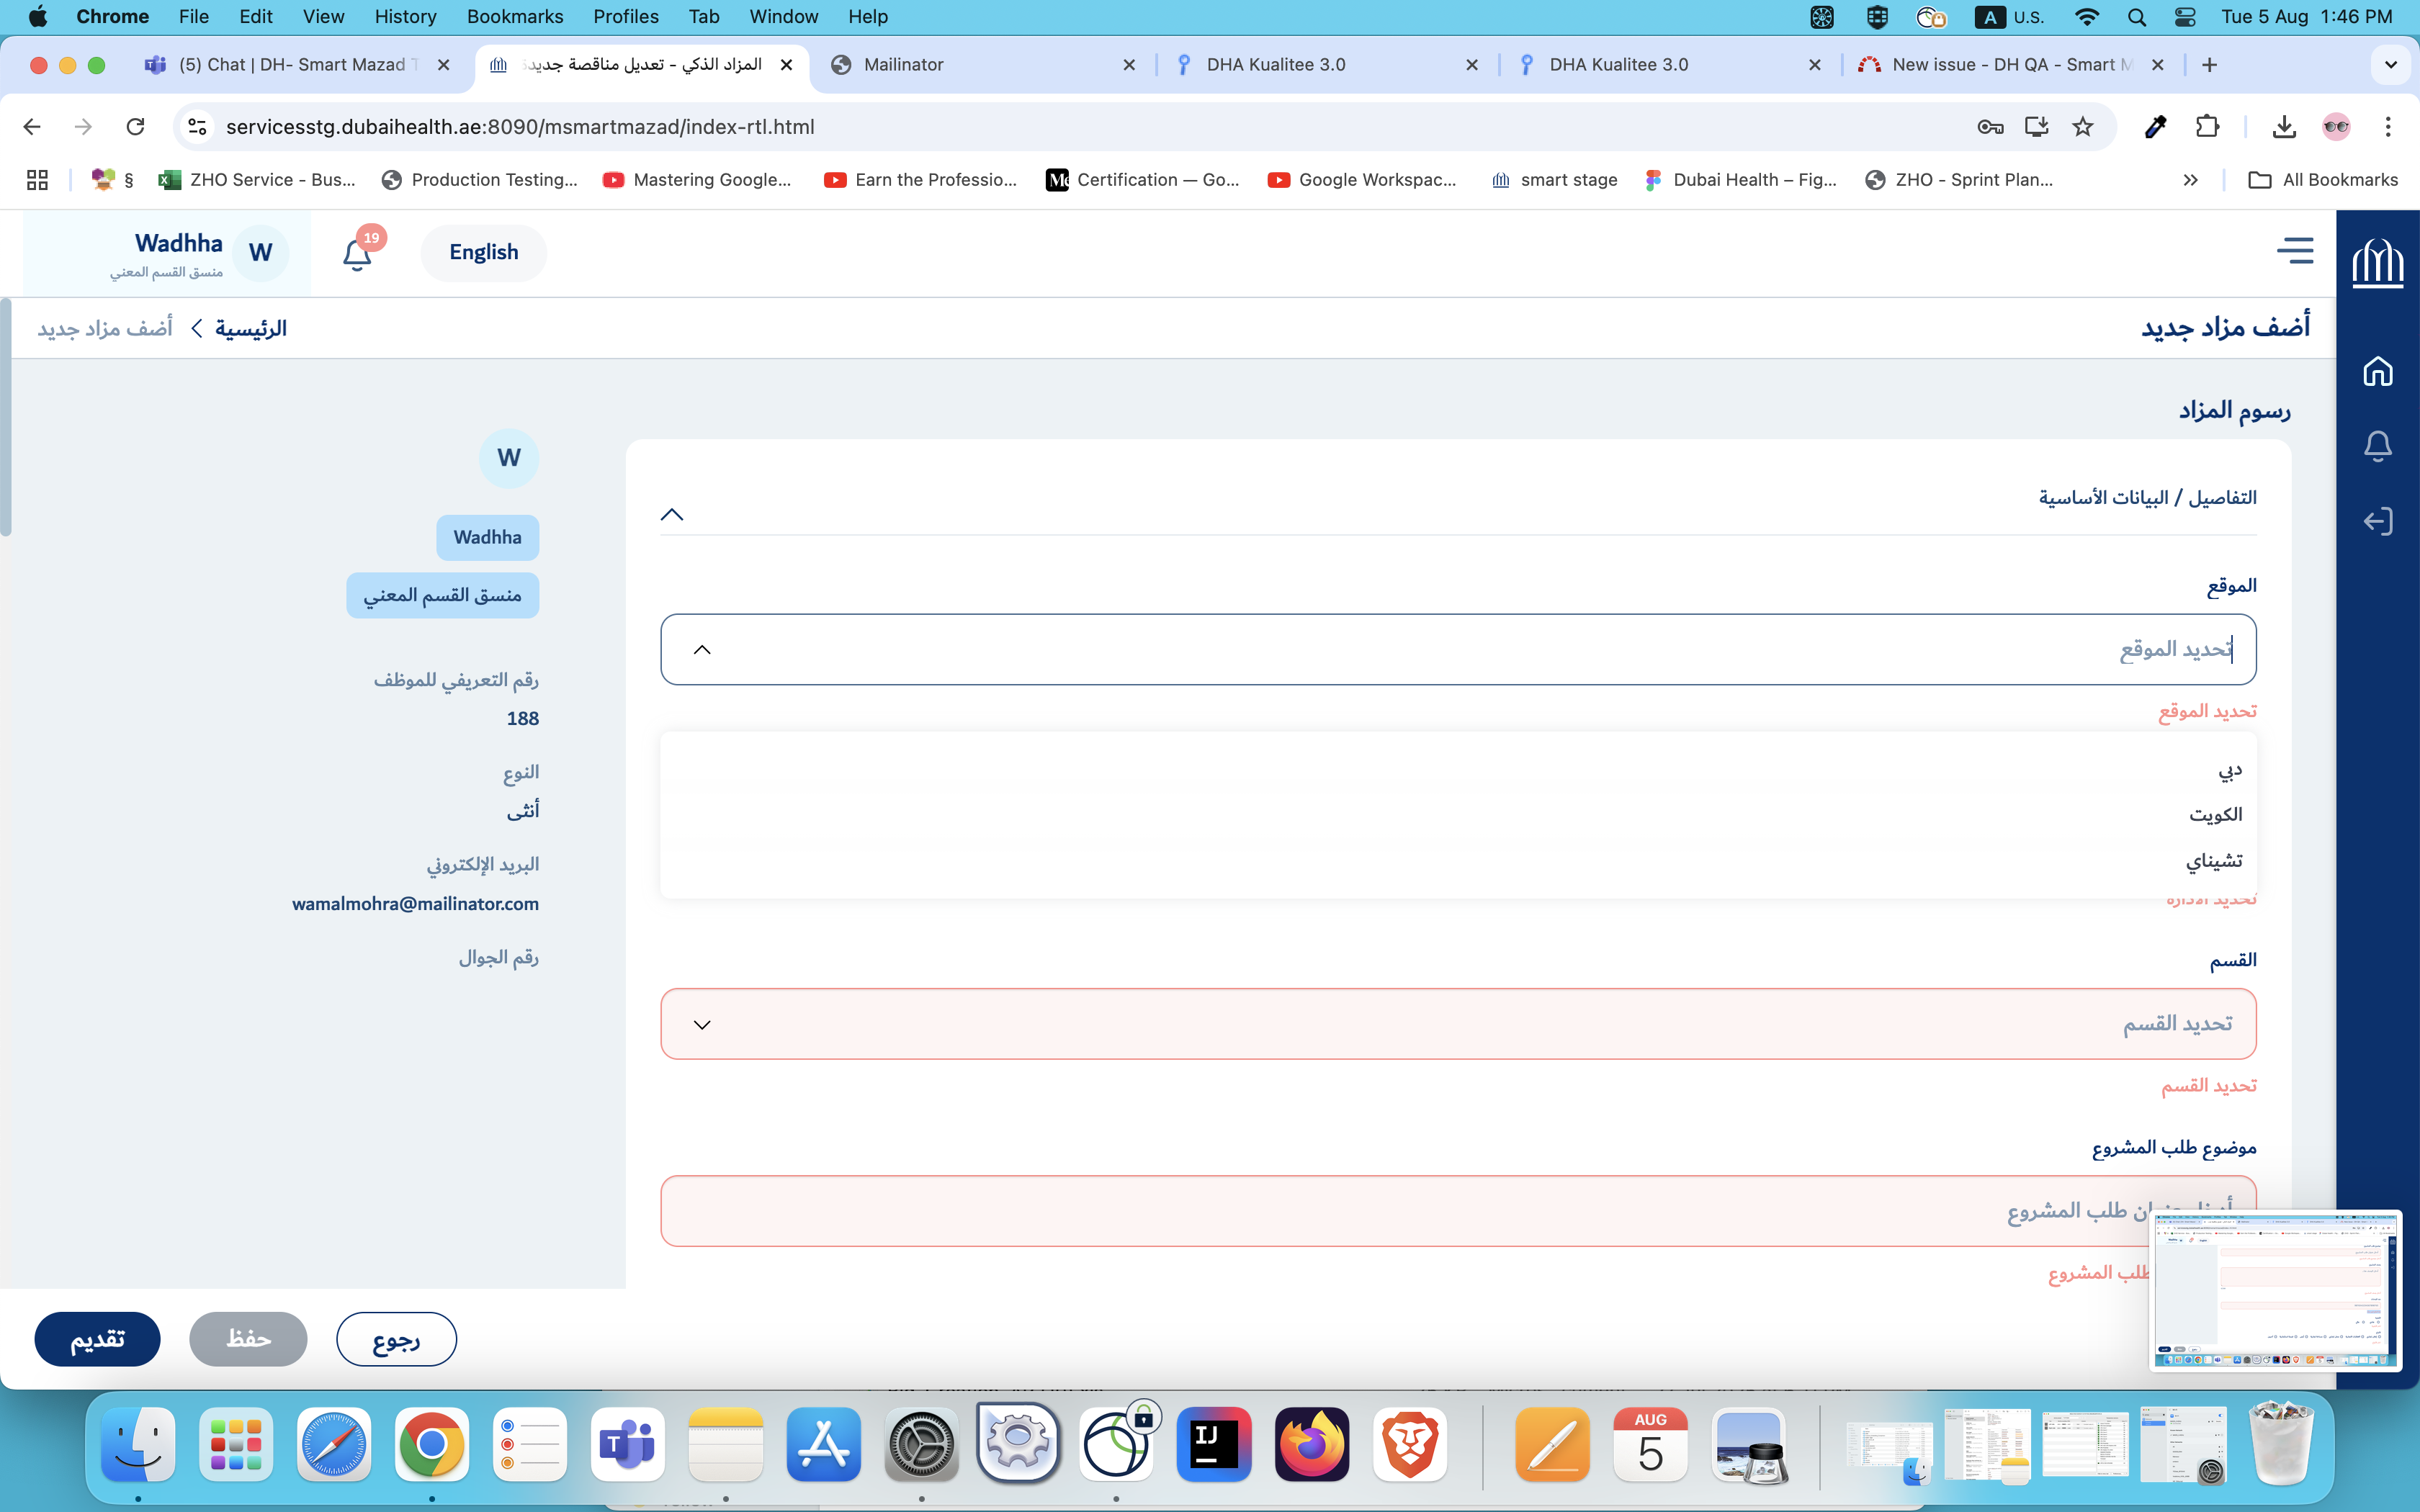Open the History menu

405,17
